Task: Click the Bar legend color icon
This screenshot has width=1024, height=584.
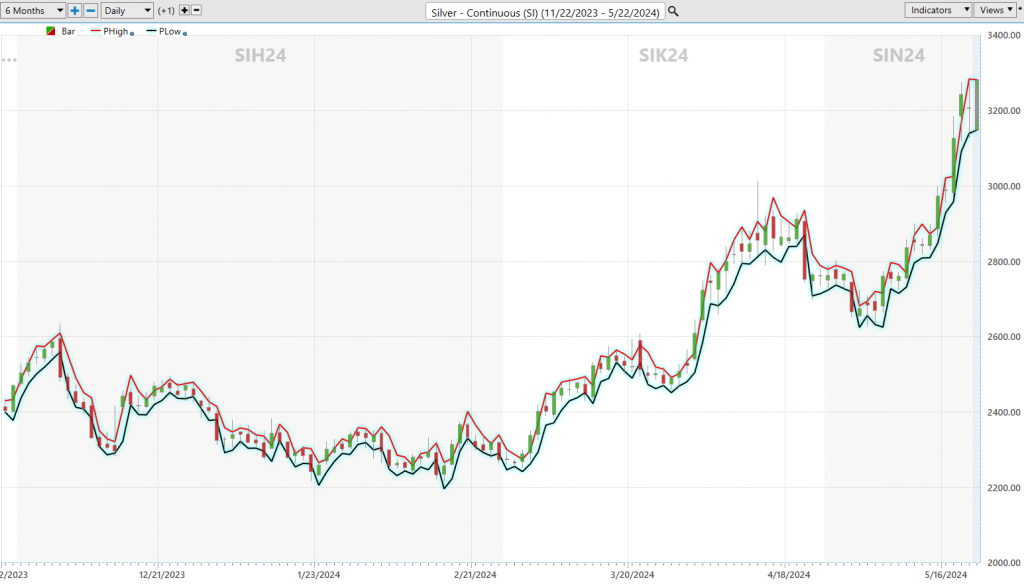Action: [51, 31]
